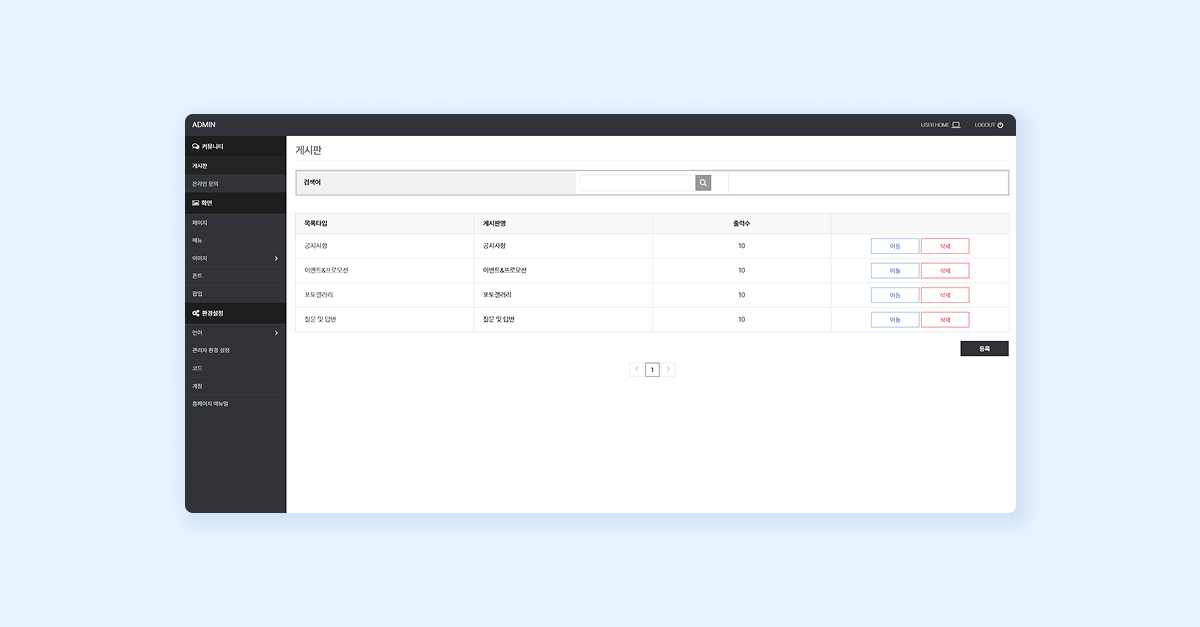Click the 10 value in 공지사항 row
This screenshot has height=627, width=1200.
(x=742, y=246)
